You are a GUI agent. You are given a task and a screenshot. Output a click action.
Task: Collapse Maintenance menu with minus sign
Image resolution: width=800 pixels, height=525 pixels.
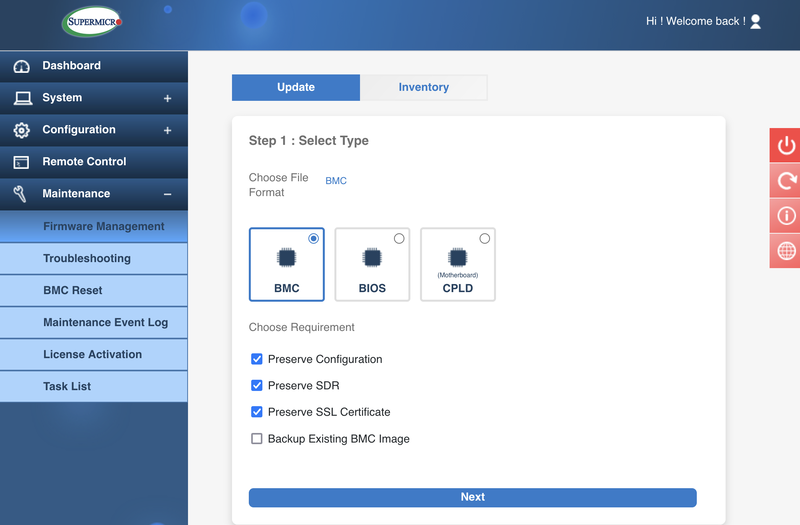pos(167,194)
